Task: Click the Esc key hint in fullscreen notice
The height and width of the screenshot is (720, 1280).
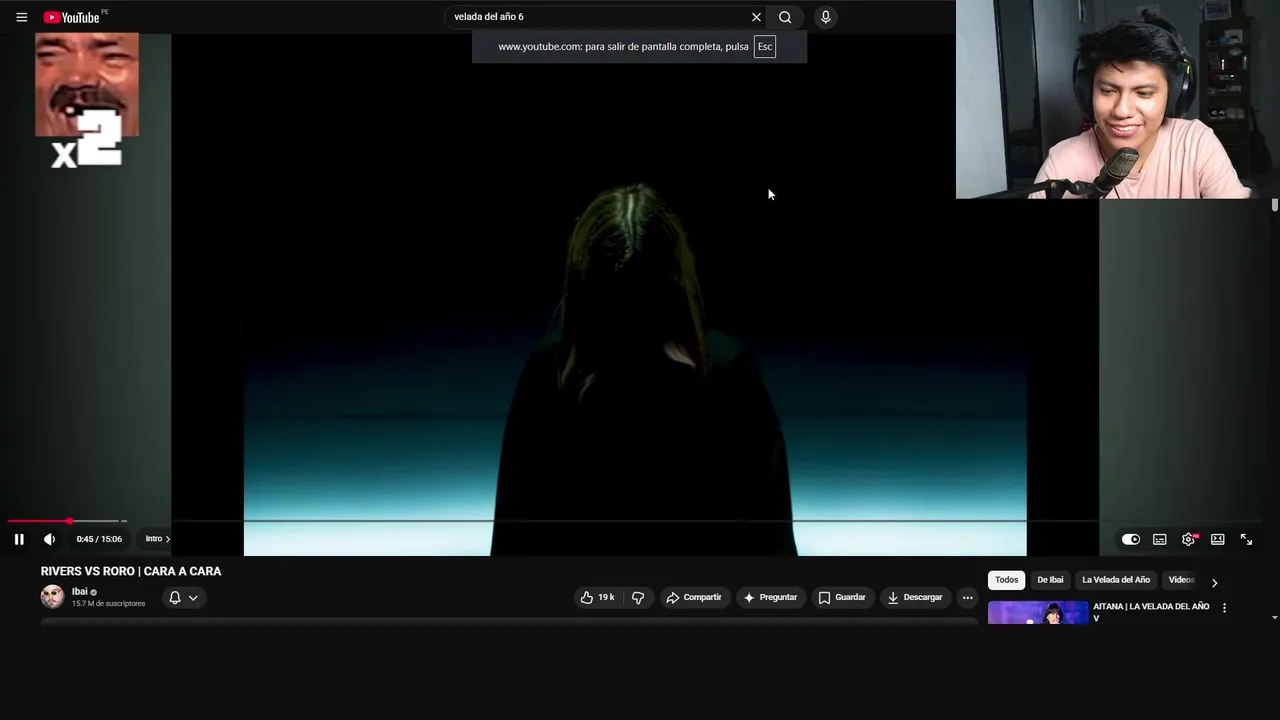Action: pos(764,46)
